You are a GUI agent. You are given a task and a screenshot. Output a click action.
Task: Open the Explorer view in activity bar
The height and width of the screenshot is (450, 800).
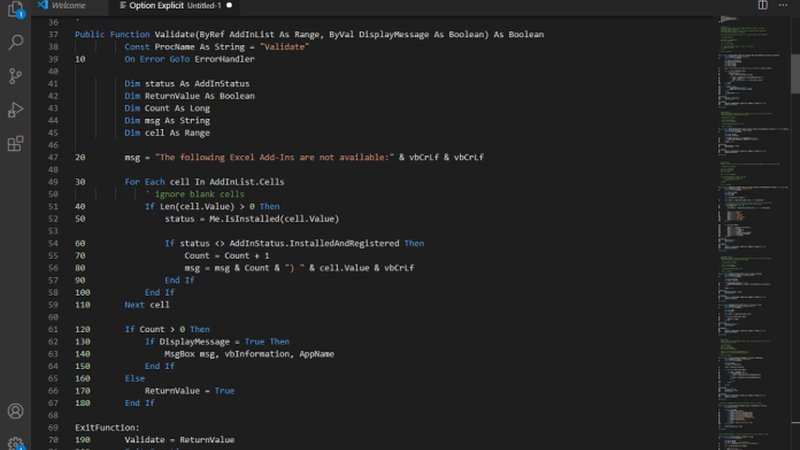[x=15, y=10]
